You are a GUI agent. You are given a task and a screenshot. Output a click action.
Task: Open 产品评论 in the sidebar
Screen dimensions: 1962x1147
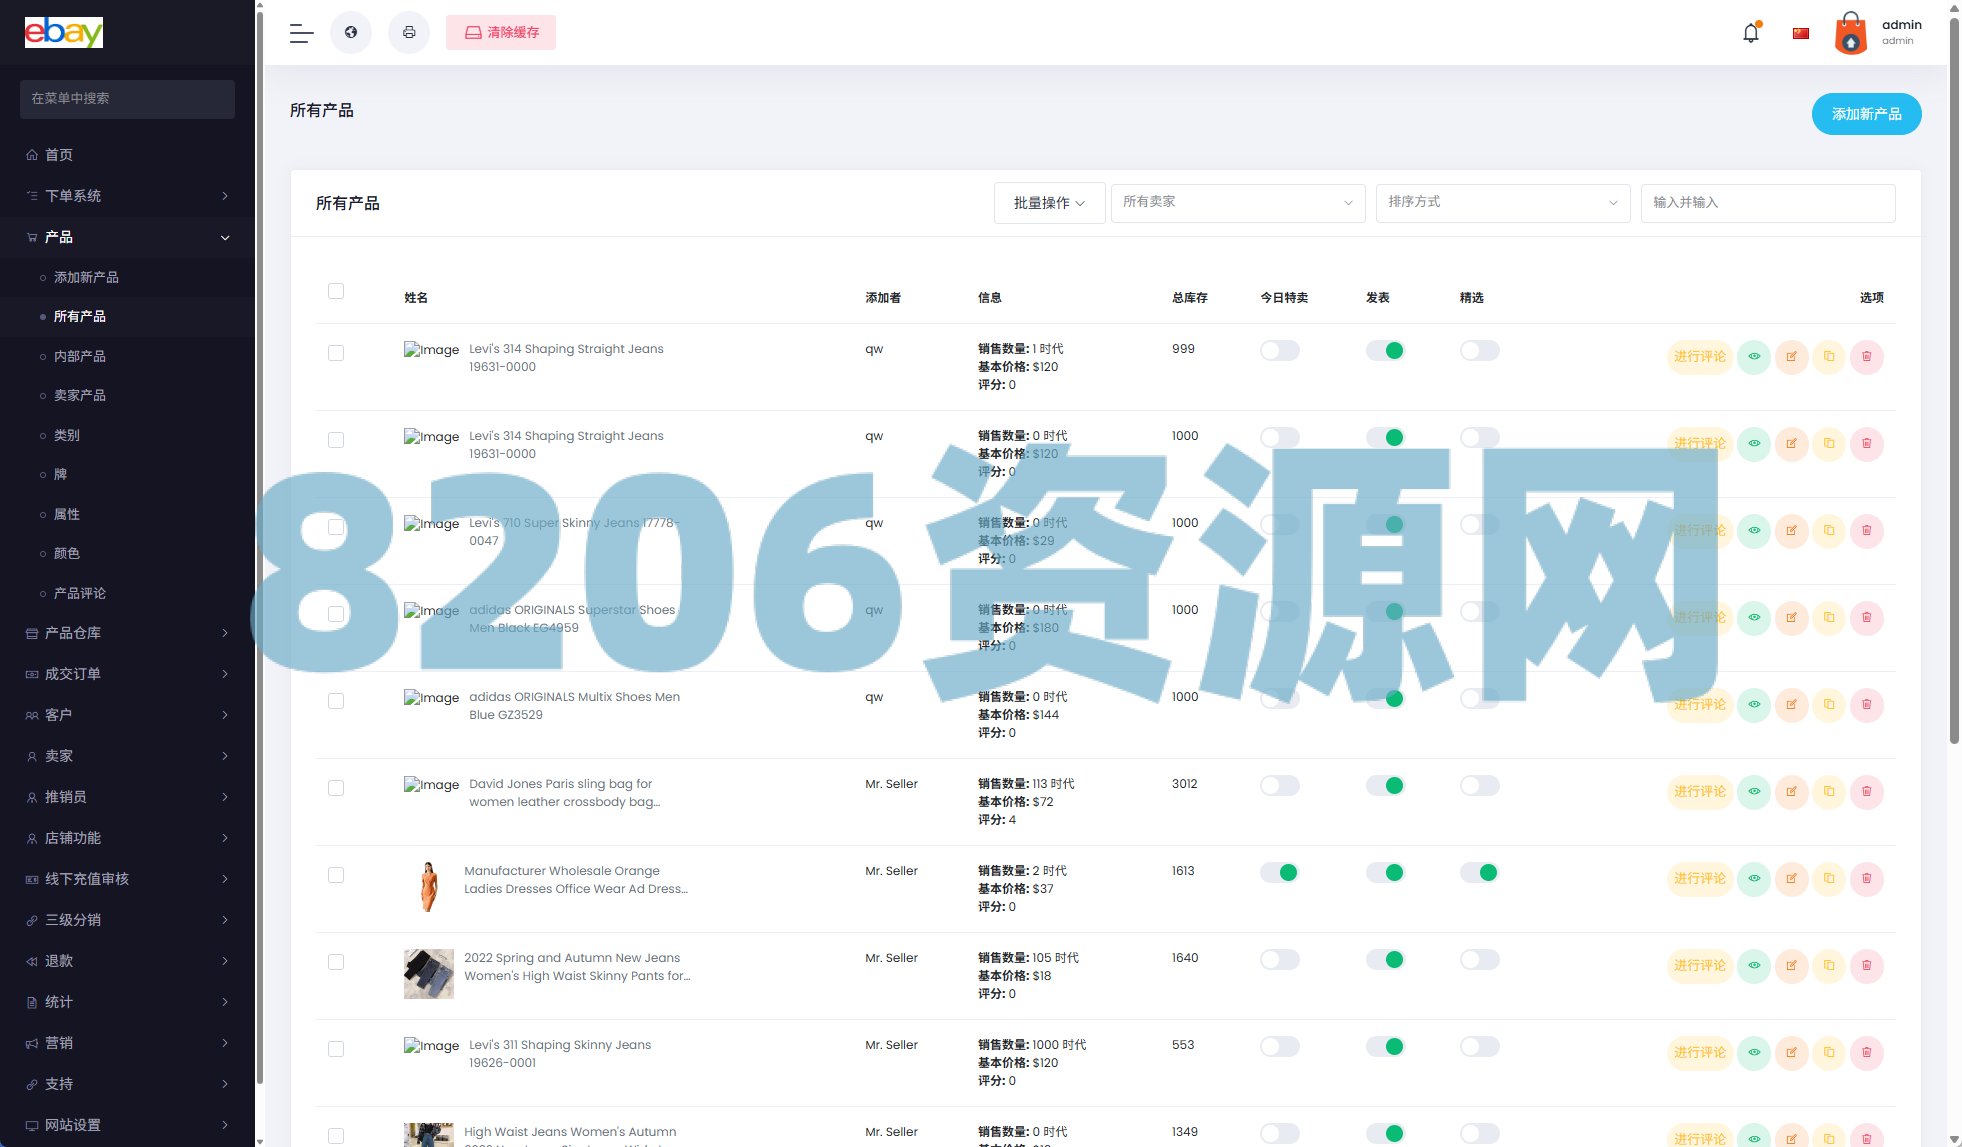pos(80,593)
